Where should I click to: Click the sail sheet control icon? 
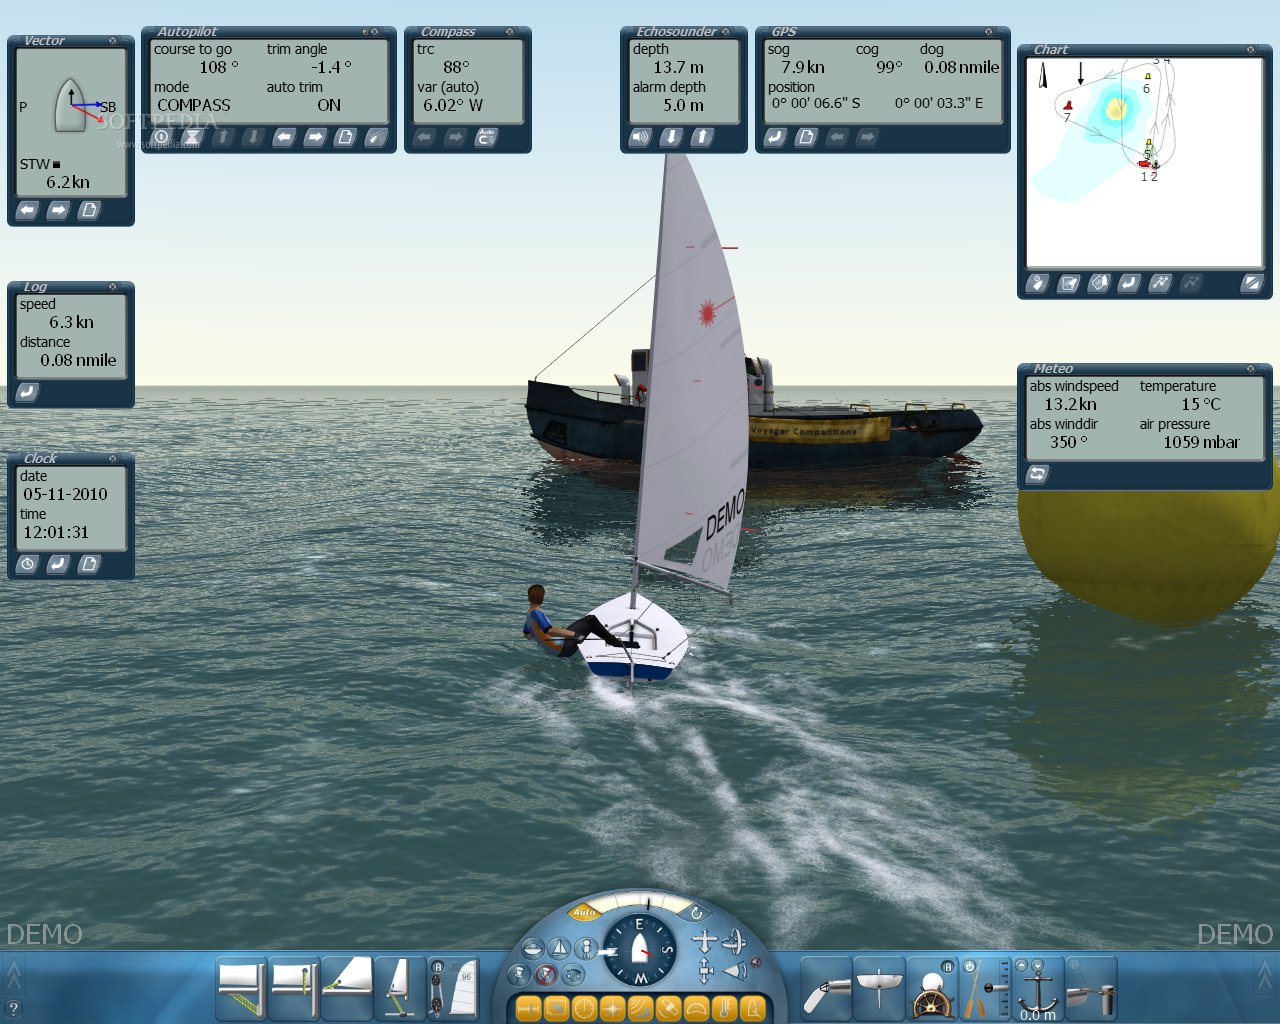tap(347, 988)
